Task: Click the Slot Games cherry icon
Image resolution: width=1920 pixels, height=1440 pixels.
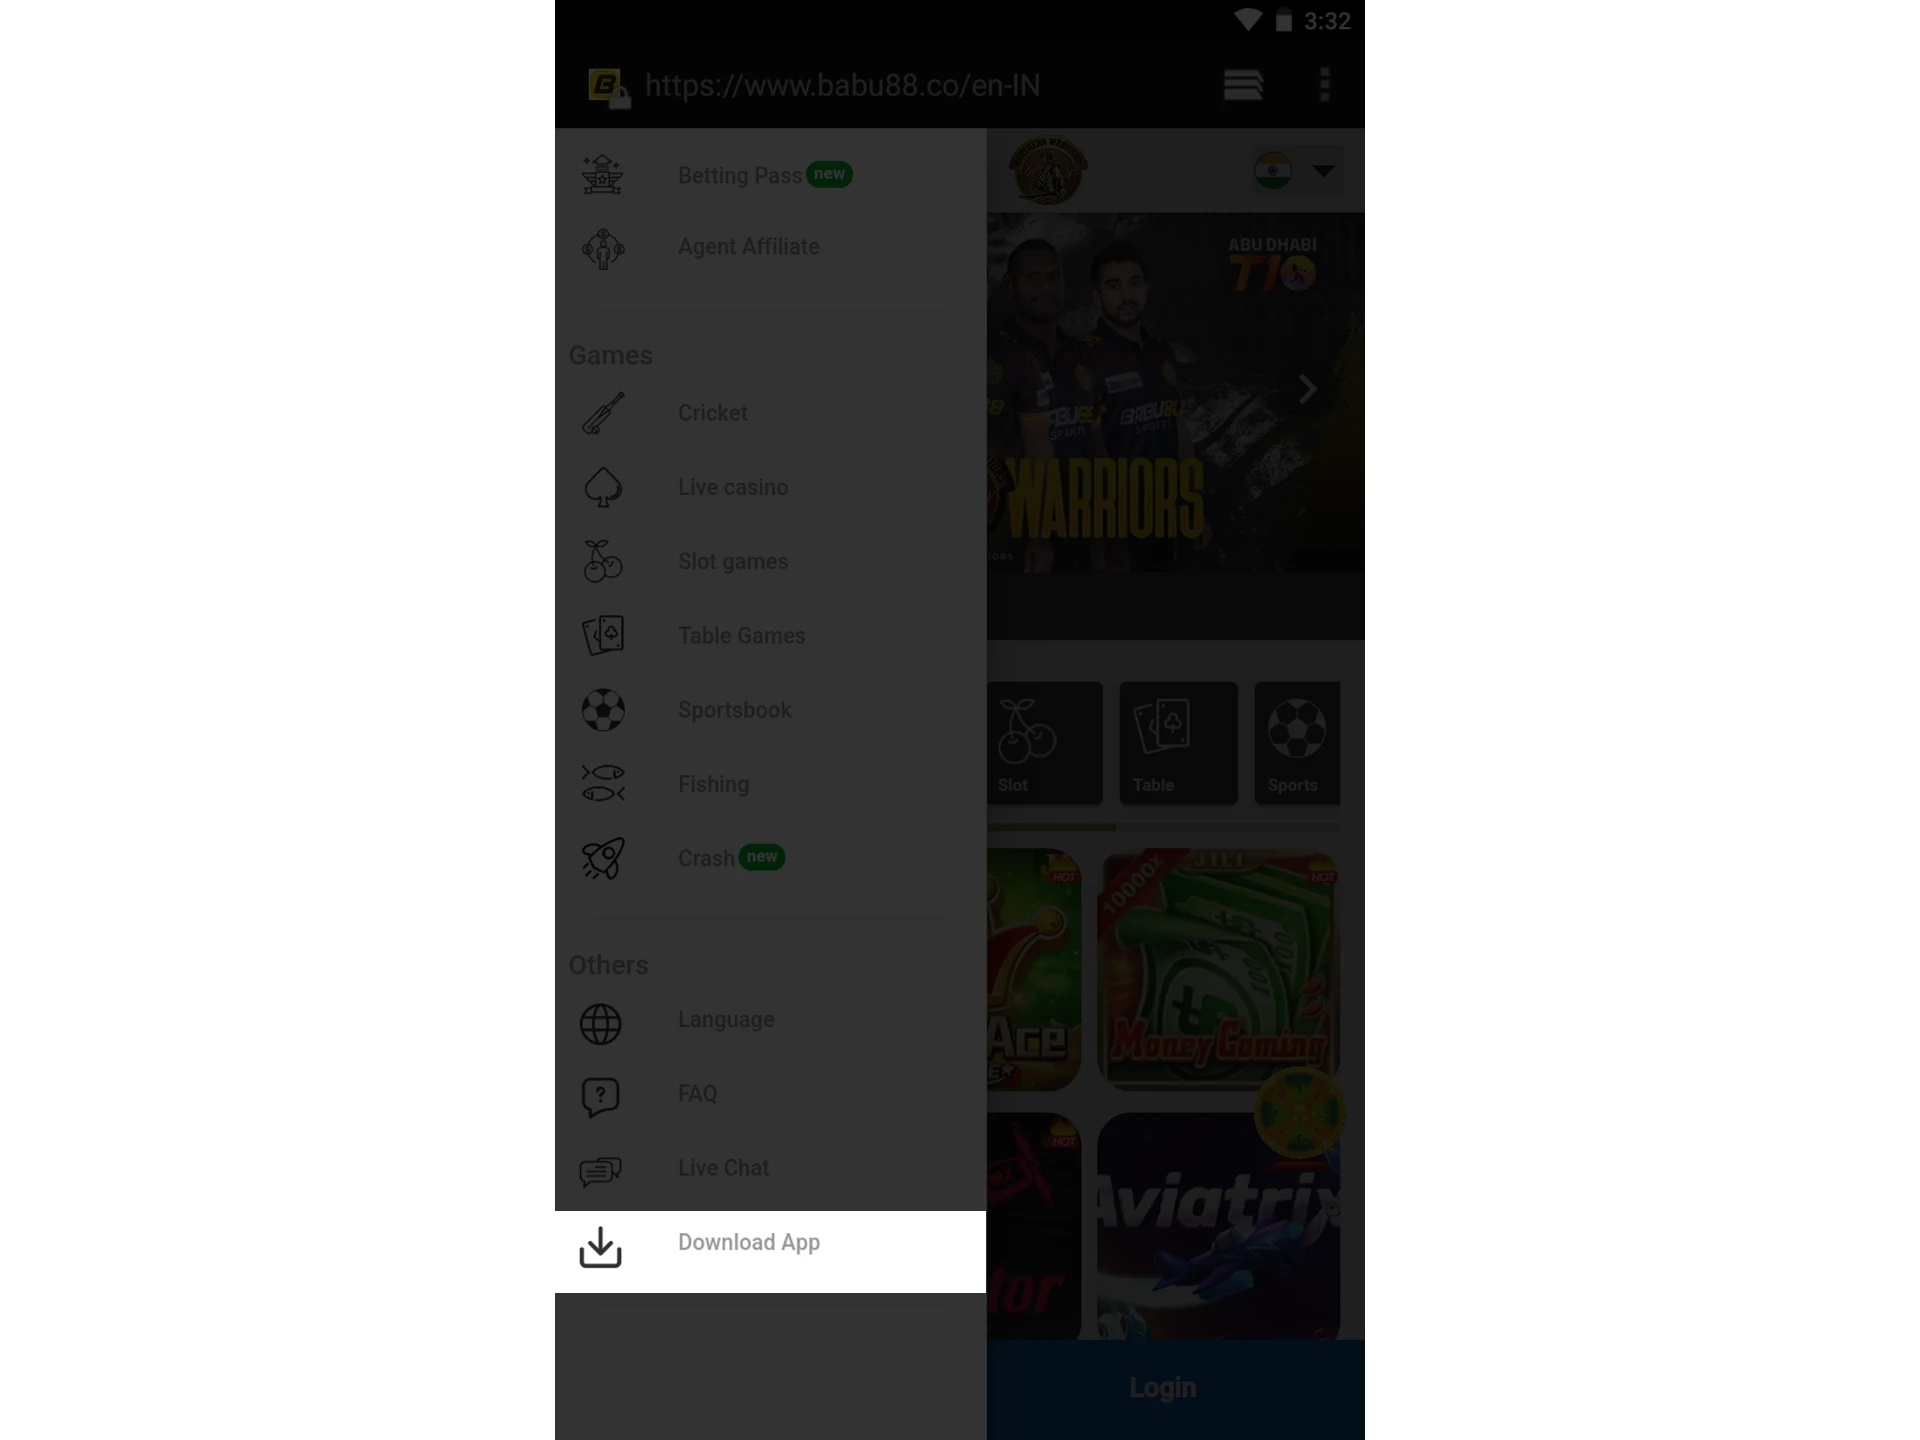Action: (x=602, y=561)
